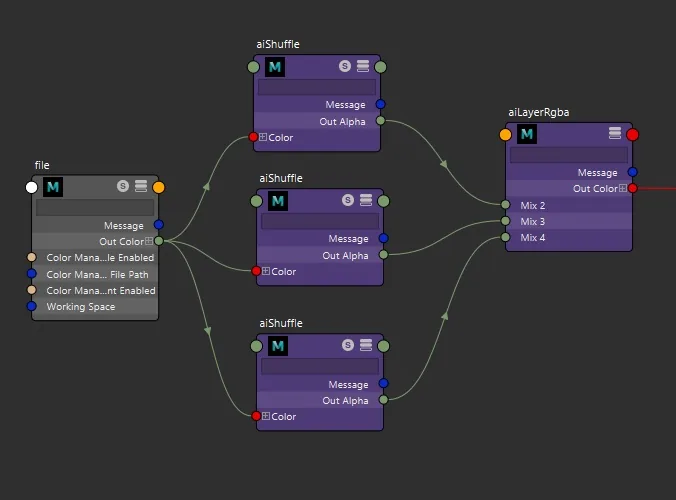Click red output port atop aiLayerRgba node
The width and height of the screenshot is (676, 500).
click(x=632, y=135)
